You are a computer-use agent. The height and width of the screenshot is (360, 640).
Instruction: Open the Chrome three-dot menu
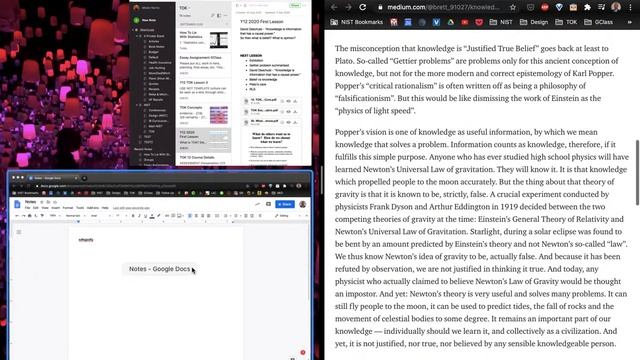[631, 7]
